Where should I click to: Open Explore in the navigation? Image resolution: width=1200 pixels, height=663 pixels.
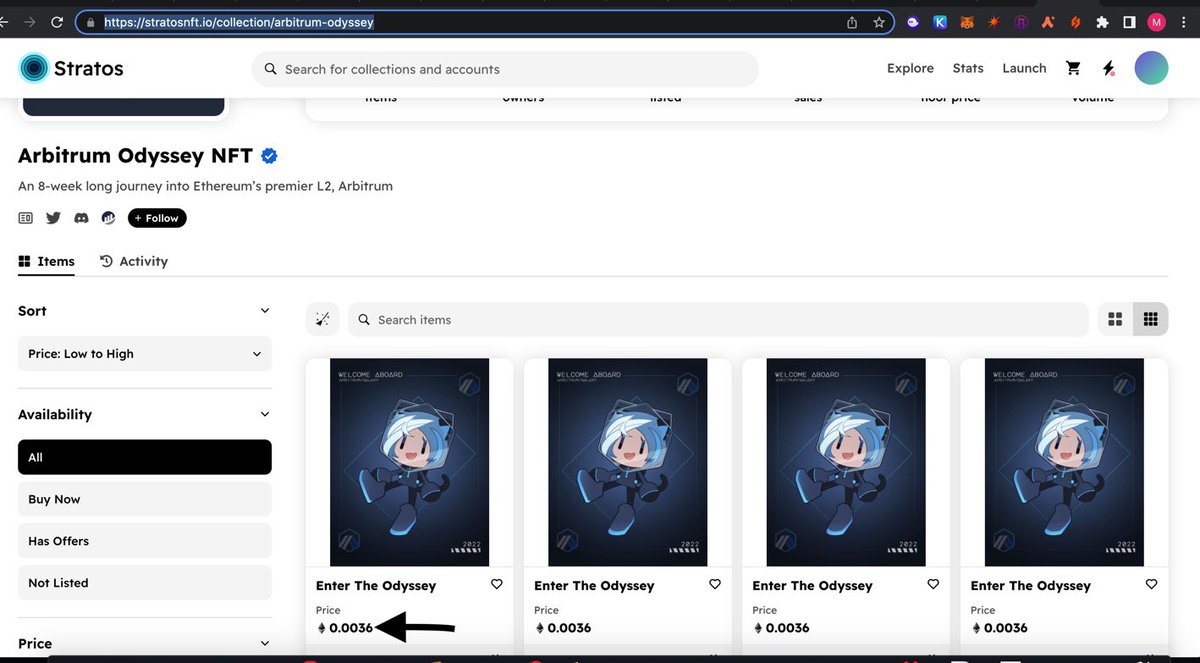(x=910, y=68)
